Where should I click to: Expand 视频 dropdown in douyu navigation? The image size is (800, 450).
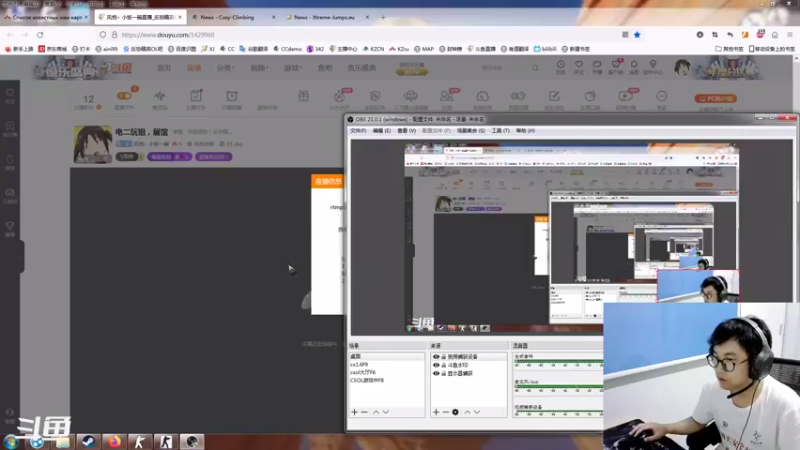point(259,68)
